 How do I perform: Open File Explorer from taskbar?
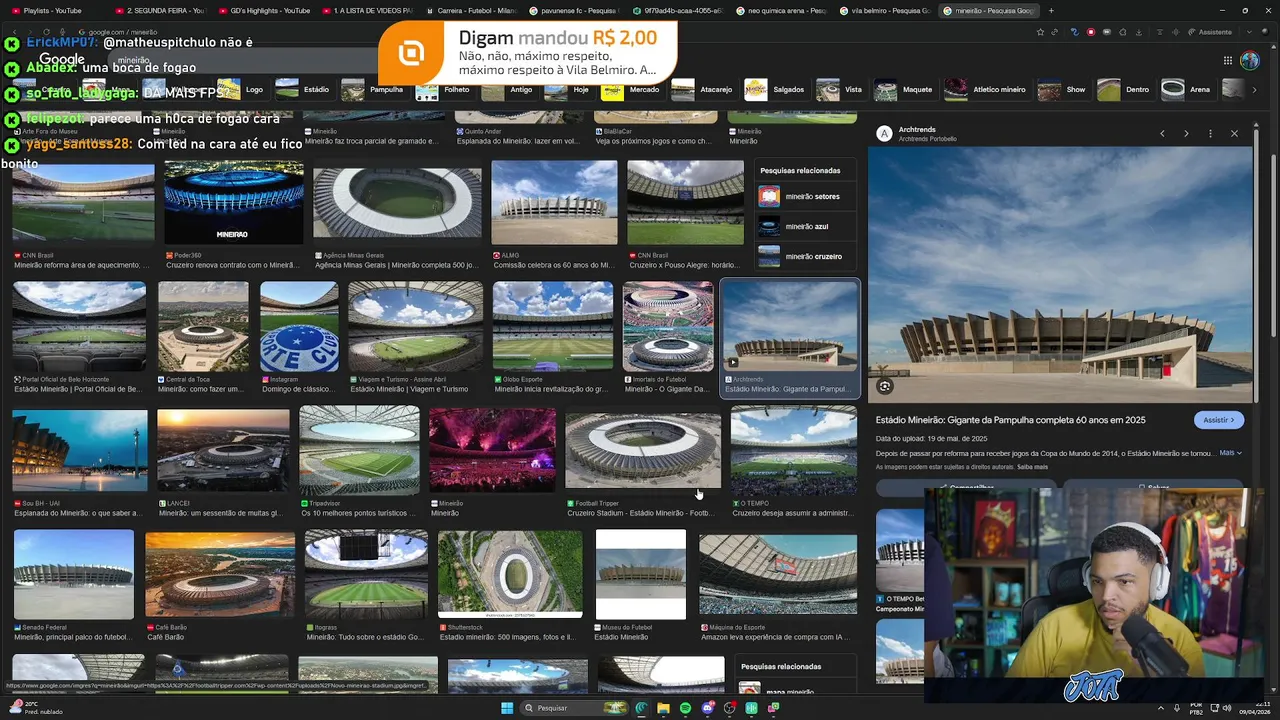click(x=663, y=708)
